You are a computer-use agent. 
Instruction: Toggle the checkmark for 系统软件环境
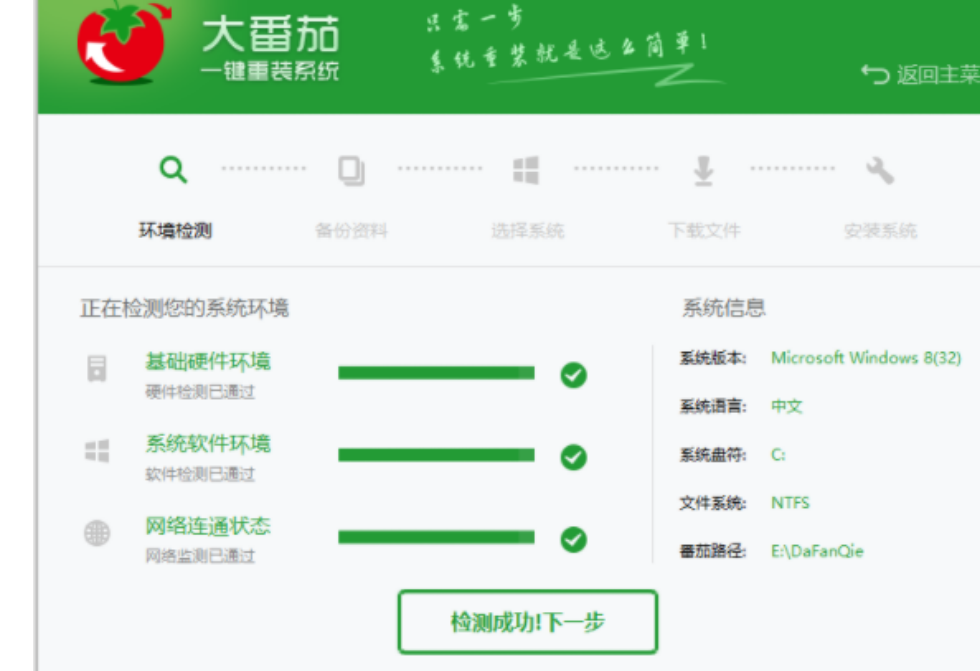pyautogui.click(x=574, y=454)
